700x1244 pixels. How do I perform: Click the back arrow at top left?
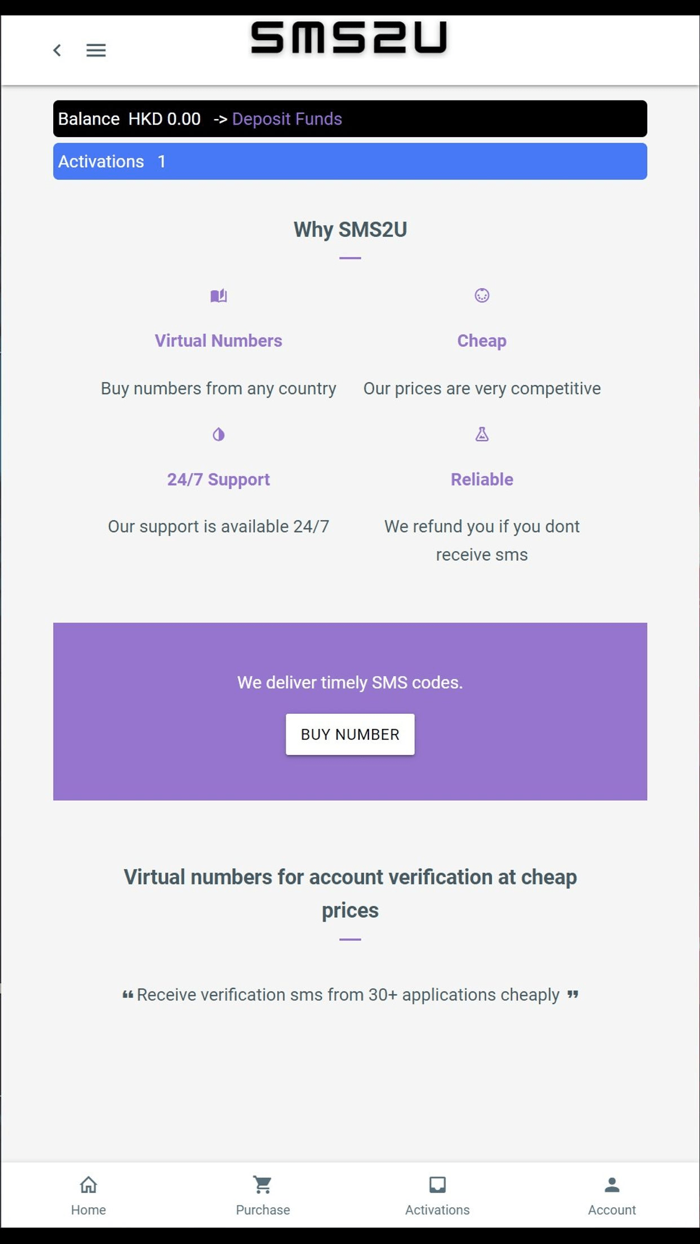57,50
